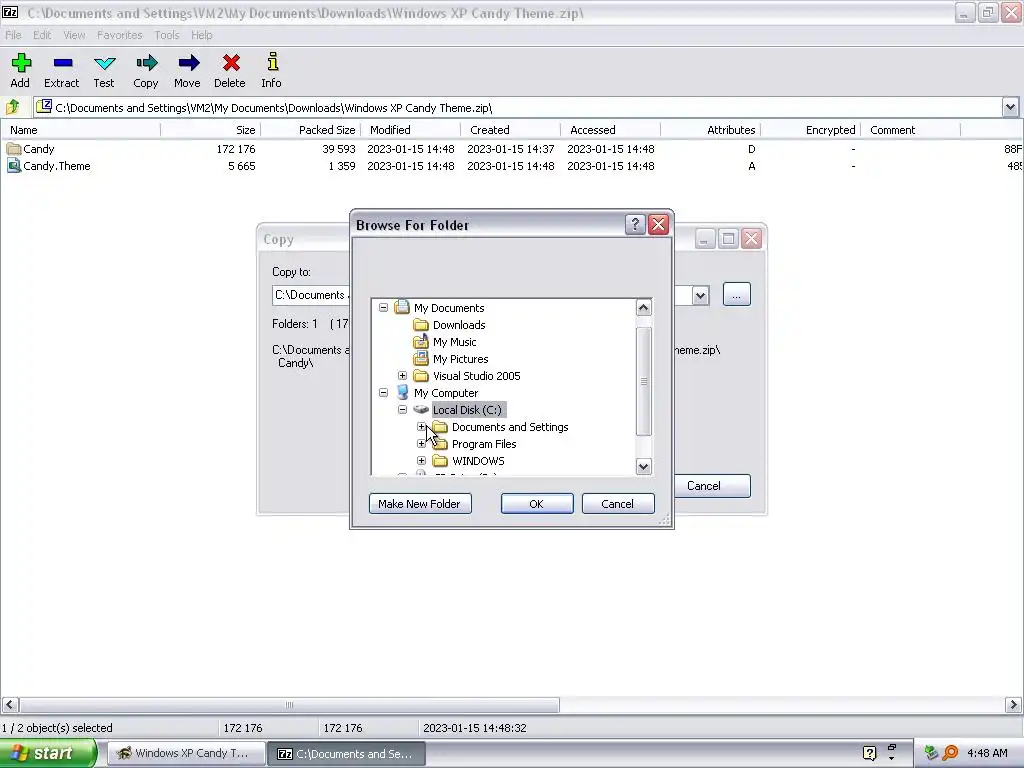Click the horizontal scrollbar left arrow
The image size is (1024, 768).
[x=9, y=705]
